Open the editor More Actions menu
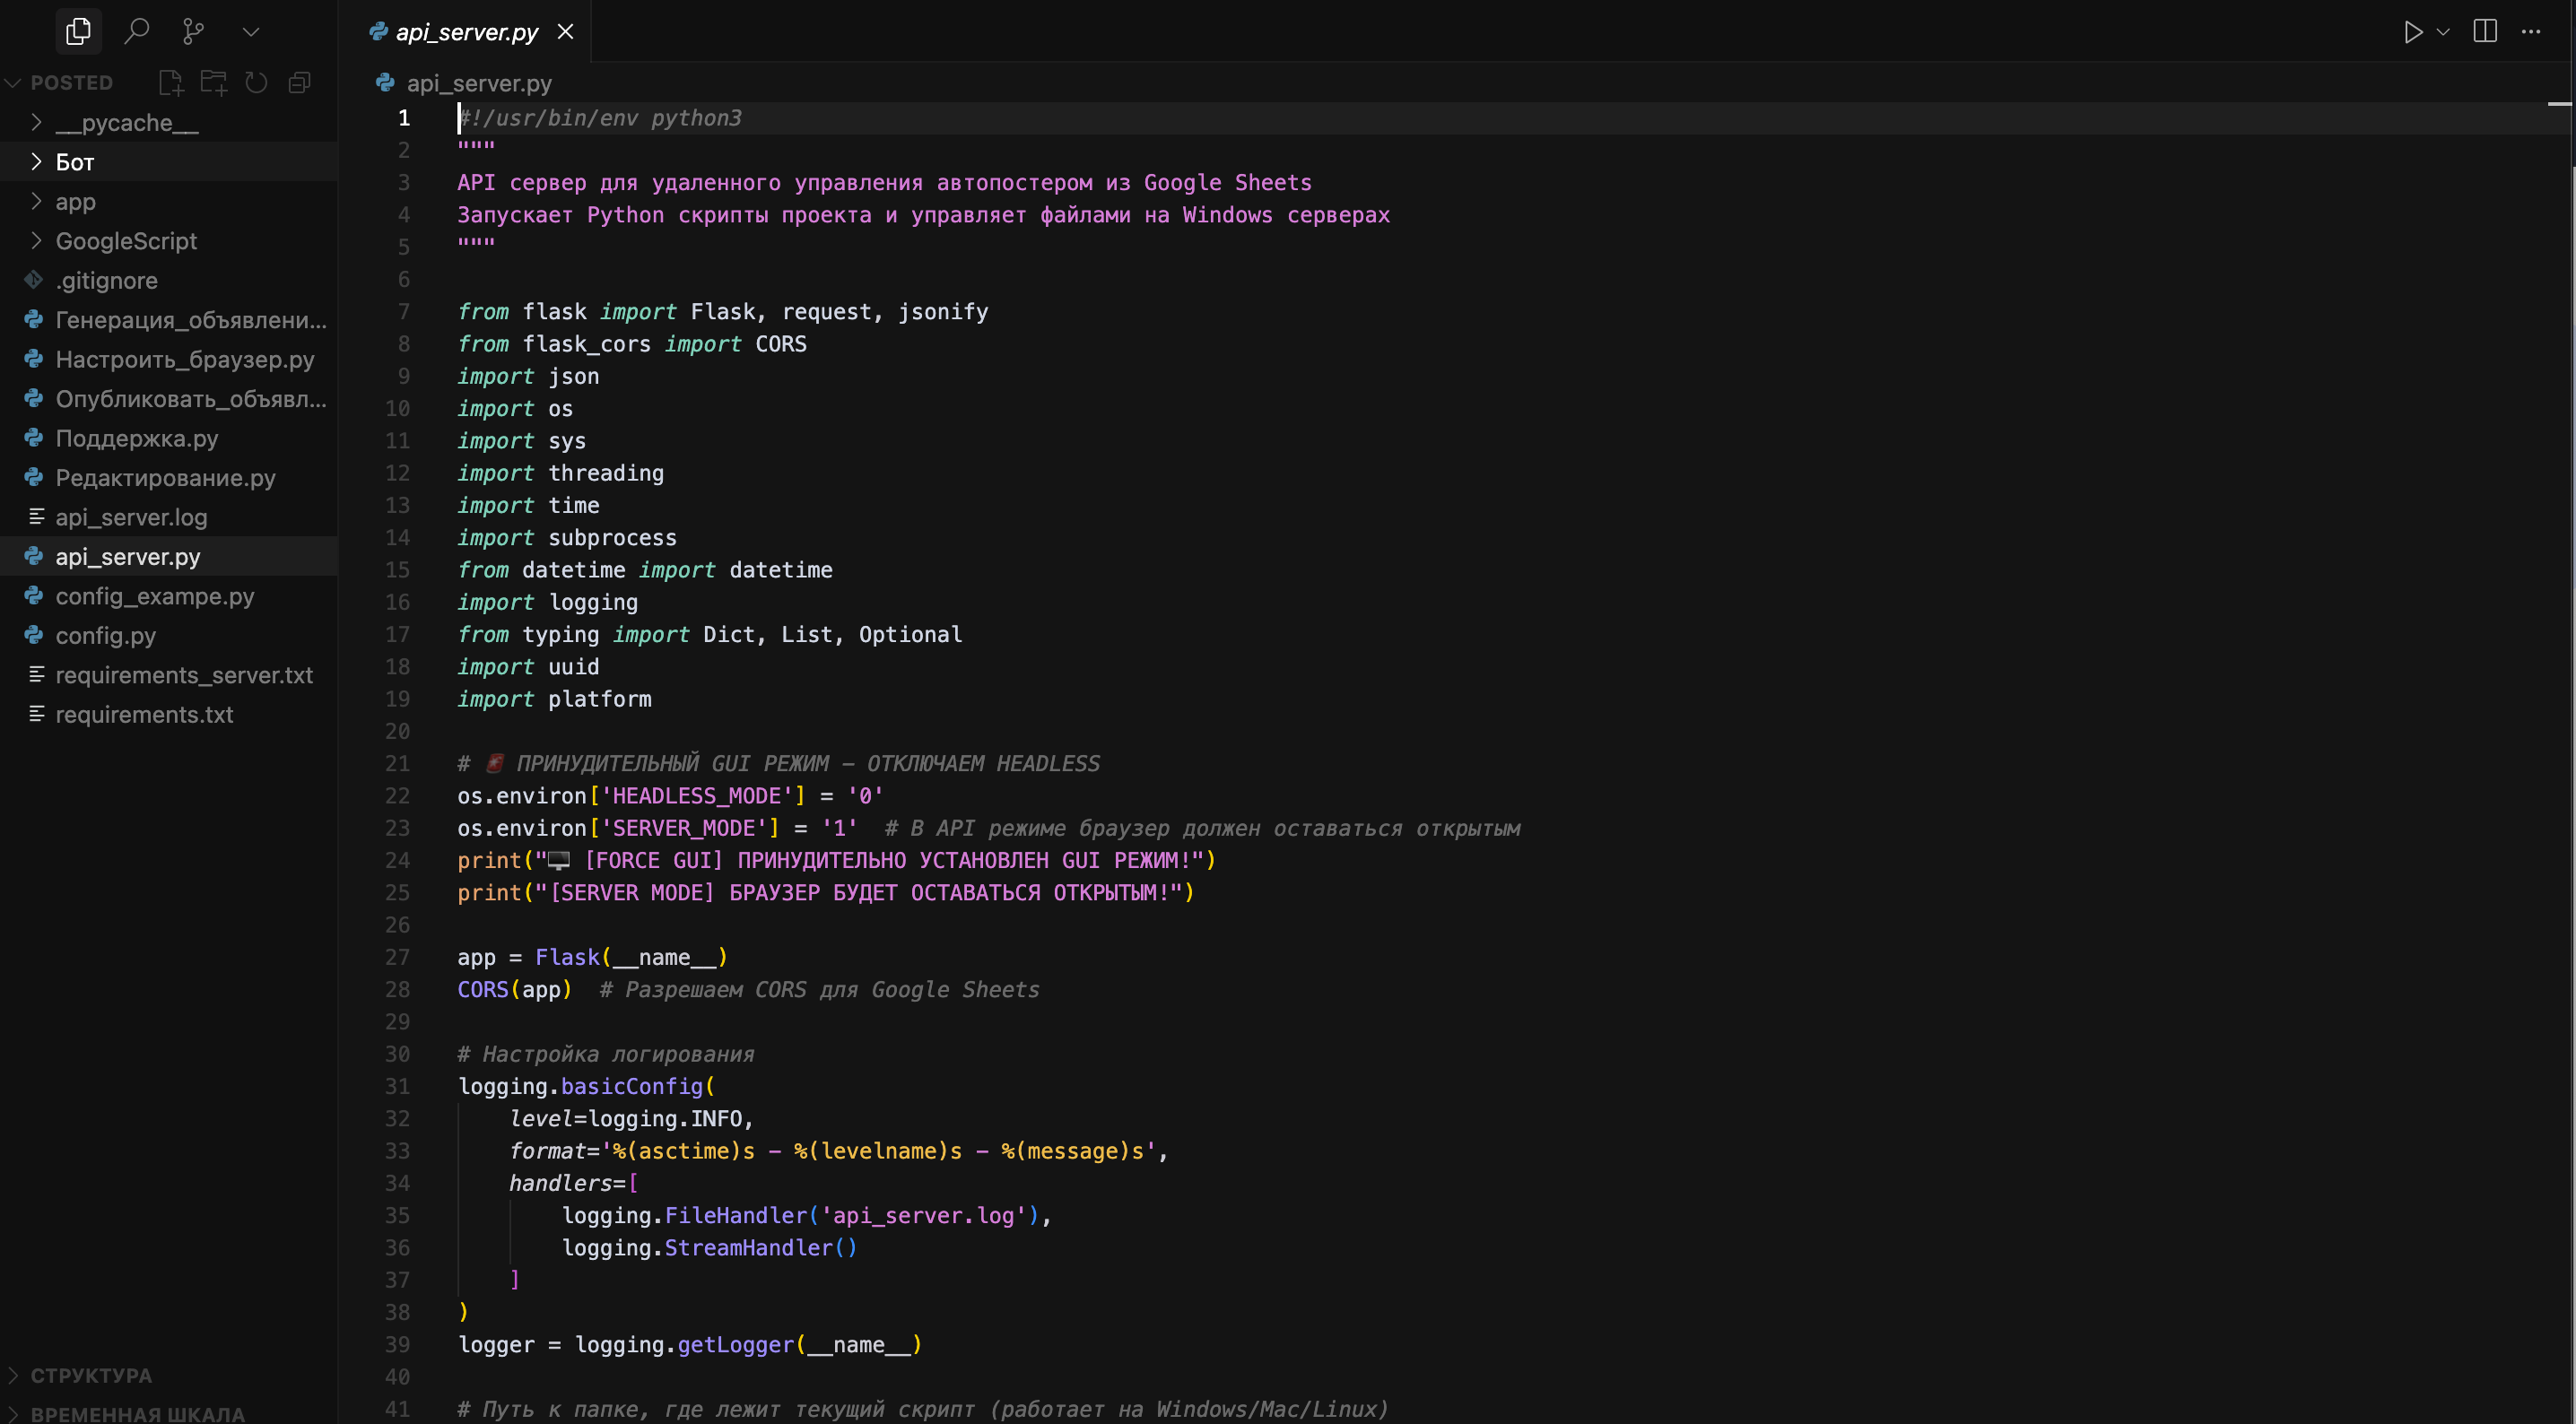The height and width of the screenshot is (1424, 2576). click(x=2530, y=32)
